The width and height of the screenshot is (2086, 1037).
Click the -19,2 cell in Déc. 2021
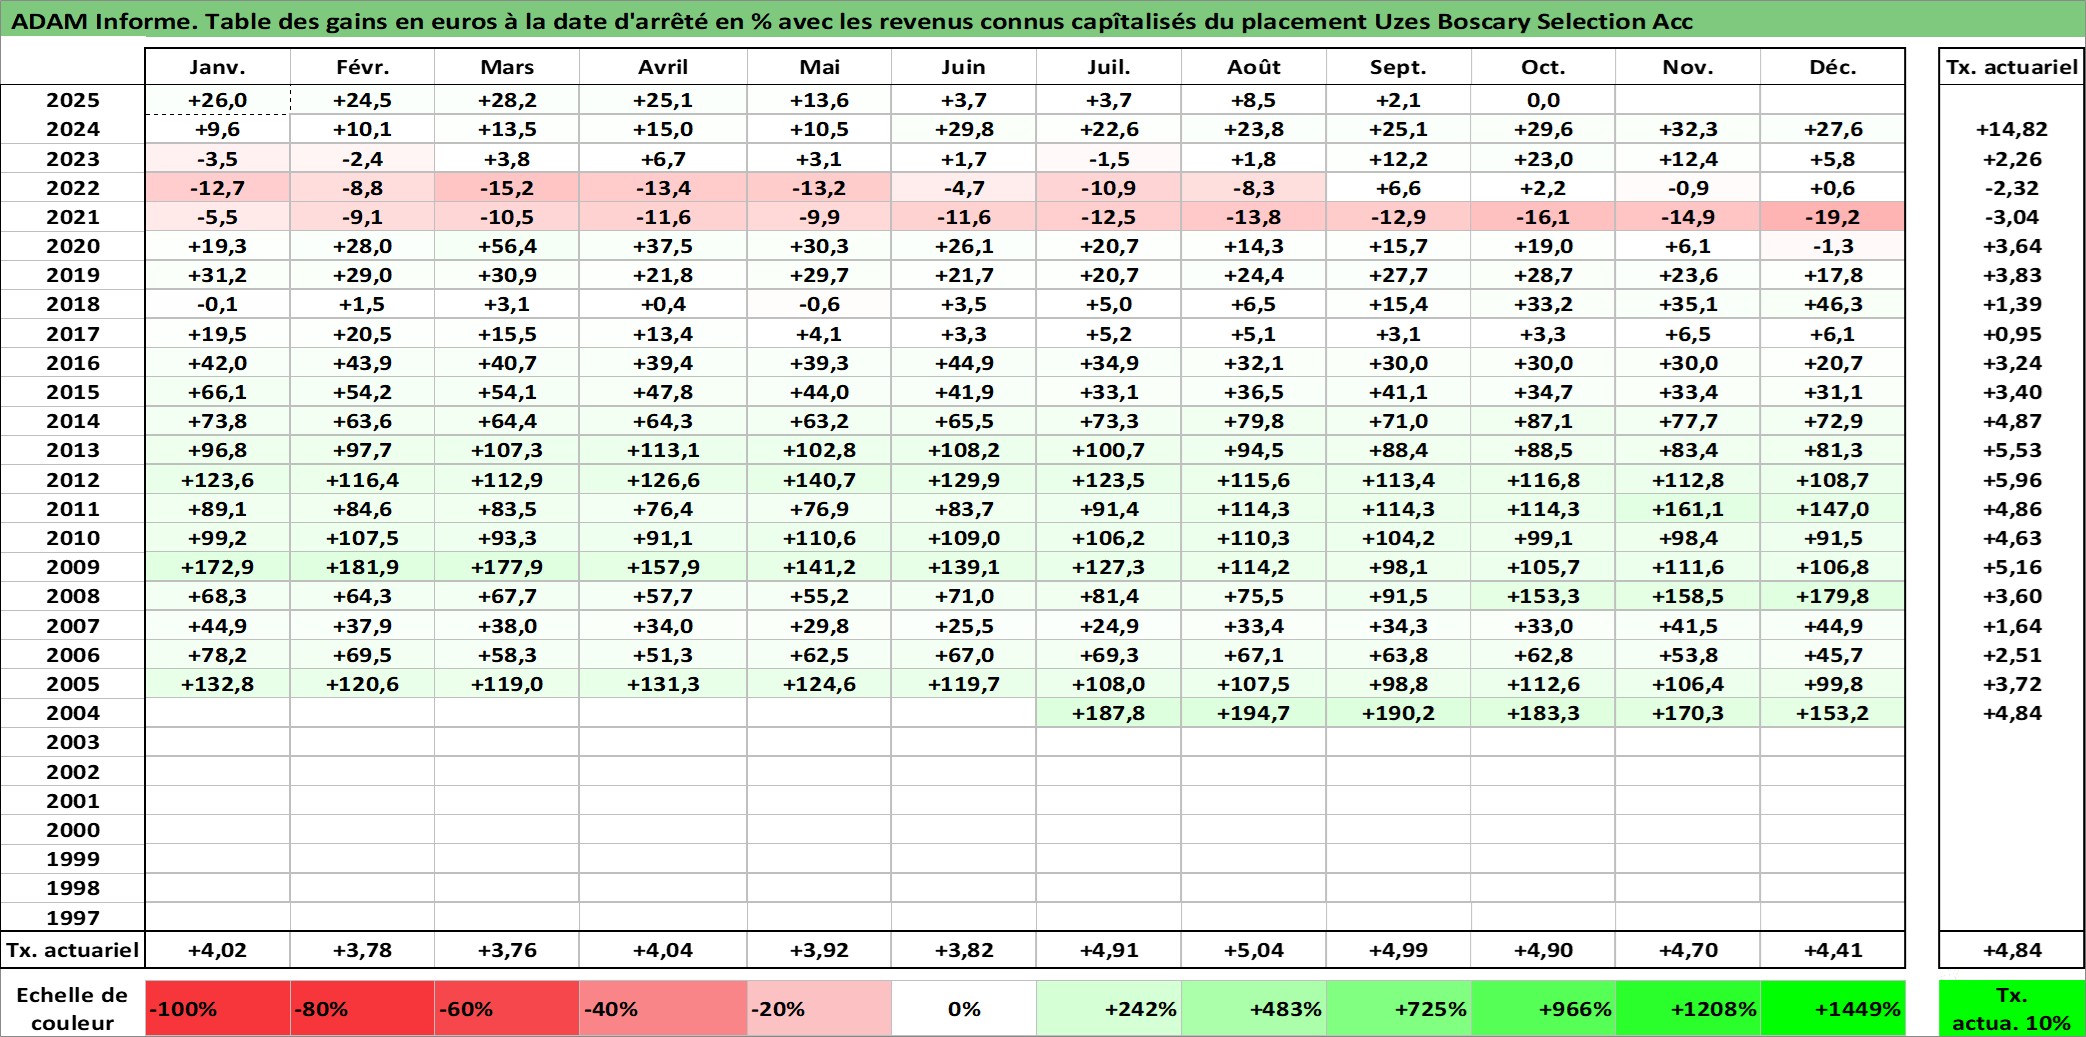point(1833,217)
